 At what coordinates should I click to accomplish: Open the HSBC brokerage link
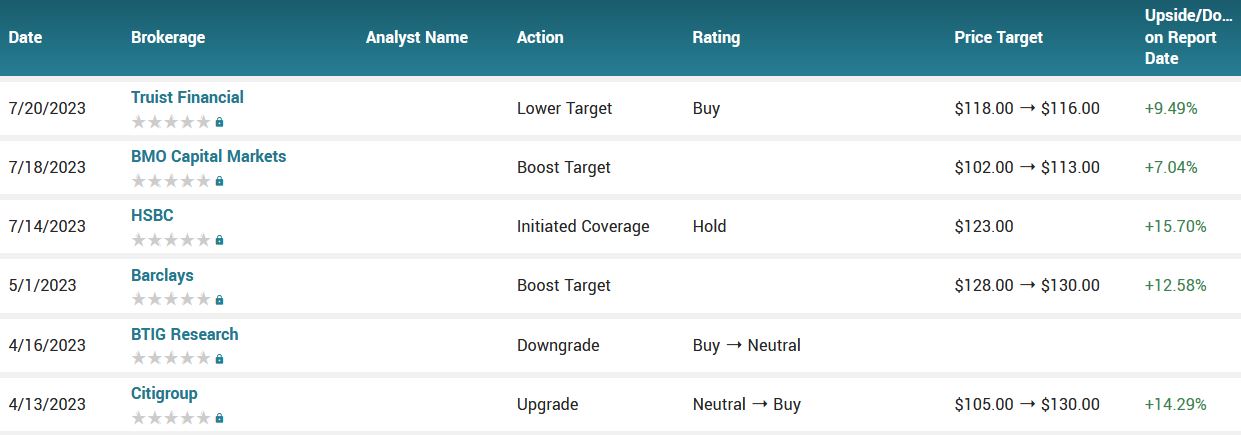coord(152,215)
